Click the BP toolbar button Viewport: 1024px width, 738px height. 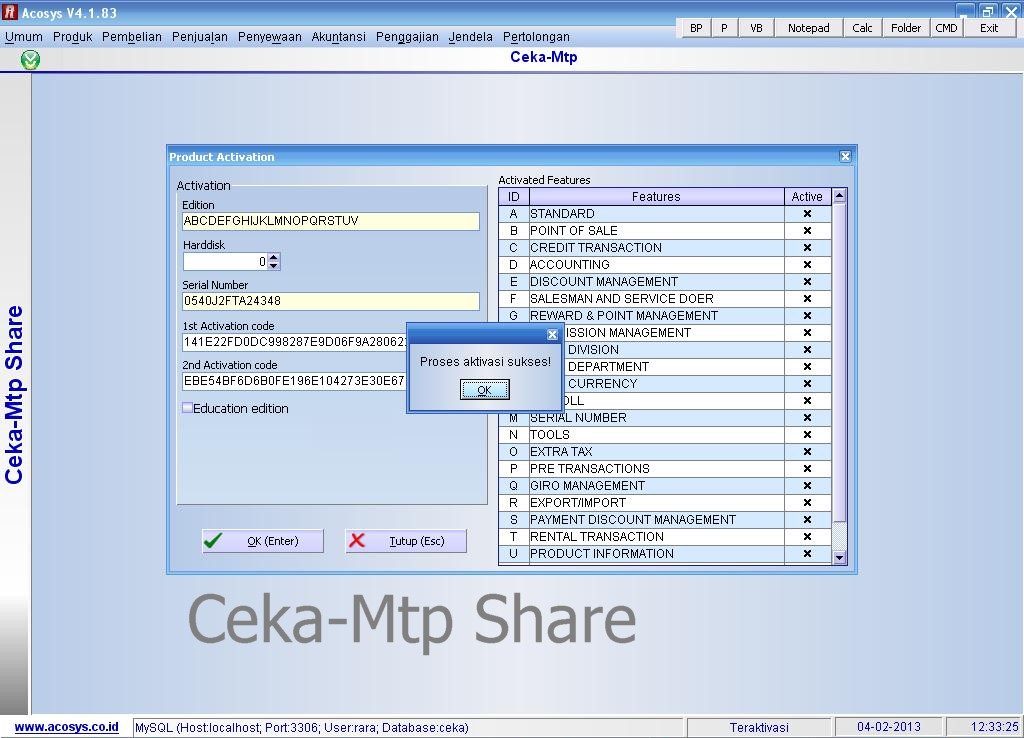coord(696,28)
